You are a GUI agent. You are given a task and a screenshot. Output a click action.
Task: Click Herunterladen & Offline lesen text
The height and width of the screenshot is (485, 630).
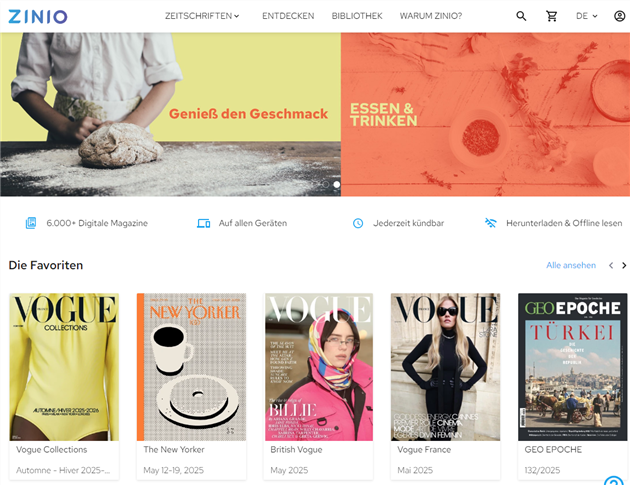click(564, 223)
